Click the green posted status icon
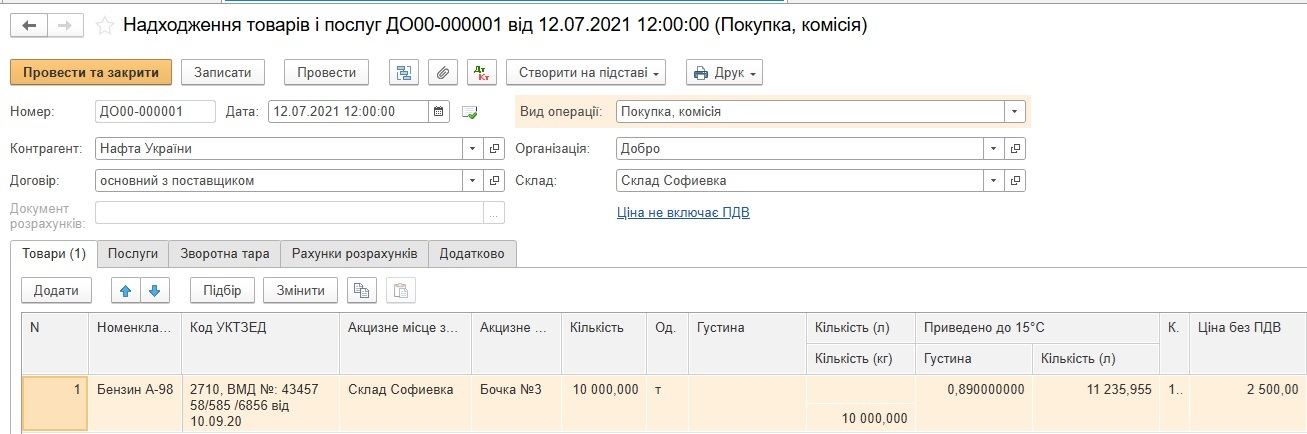Image resolution: width=1307 pixels, height=434 pixels. tap(470, 112)
